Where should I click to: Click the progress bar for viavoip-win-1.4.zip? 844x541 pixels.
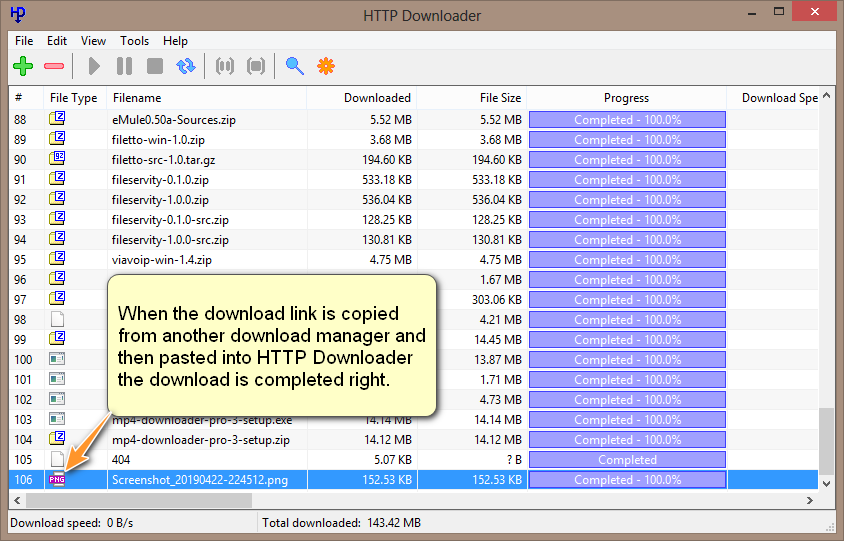(627, 259)
